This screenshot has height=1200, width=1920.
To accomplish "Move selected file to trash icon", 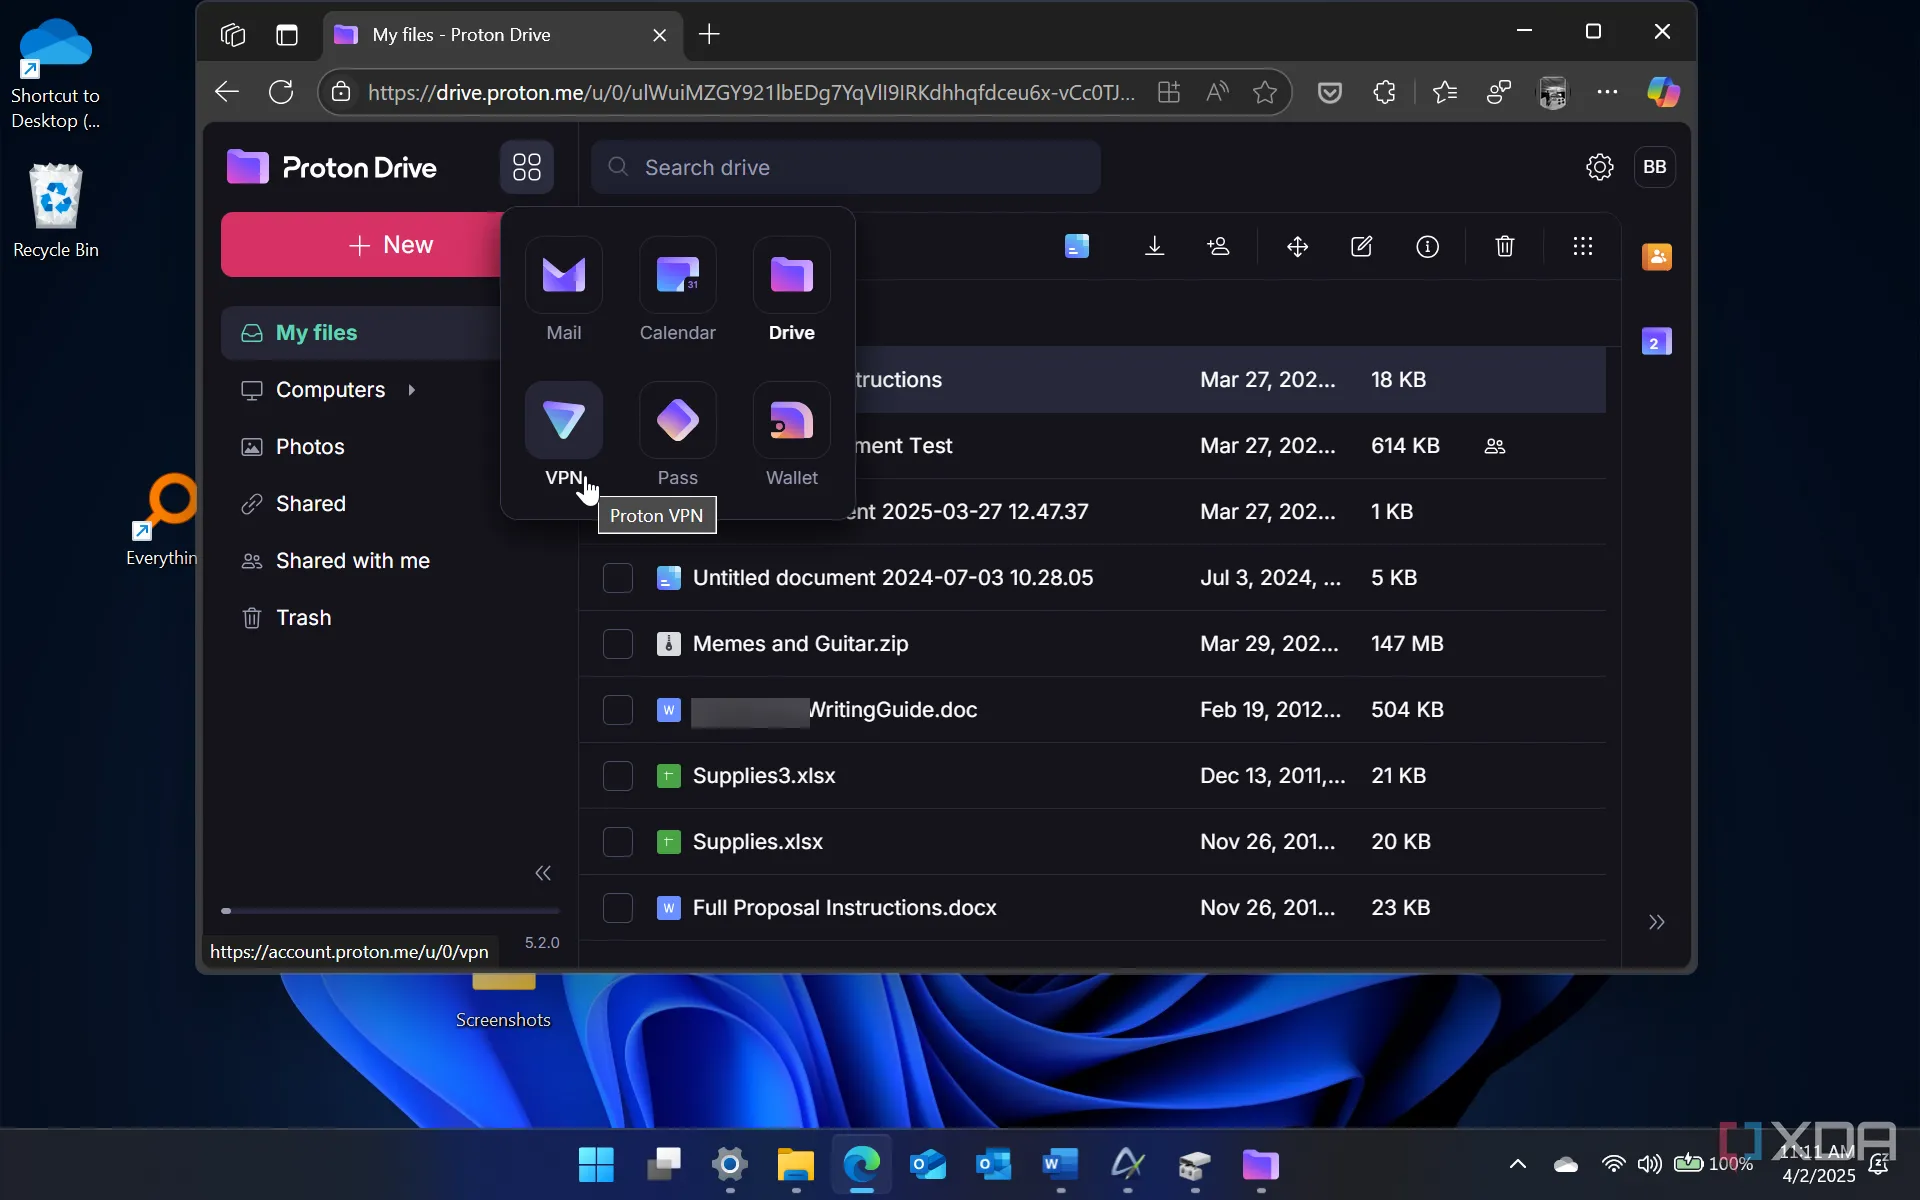I will [1504, 246].
